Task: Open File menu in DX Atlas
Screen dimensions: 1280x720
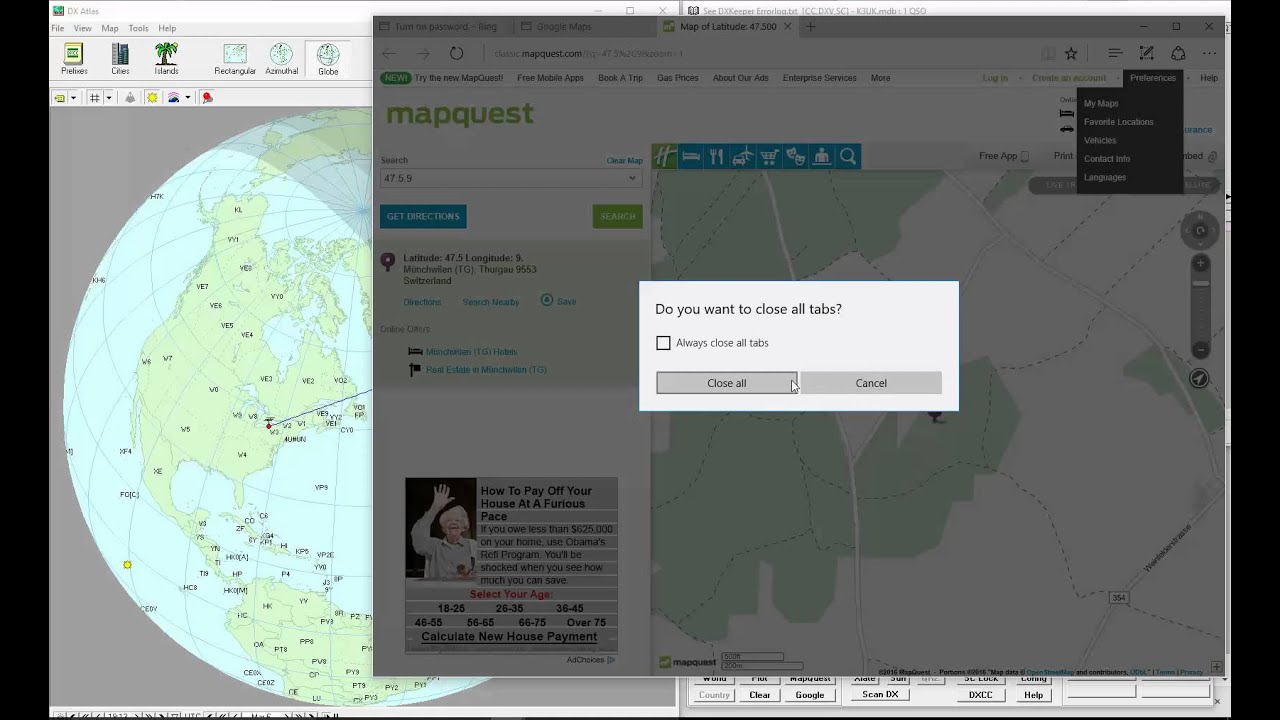Action: click(58, 28)
